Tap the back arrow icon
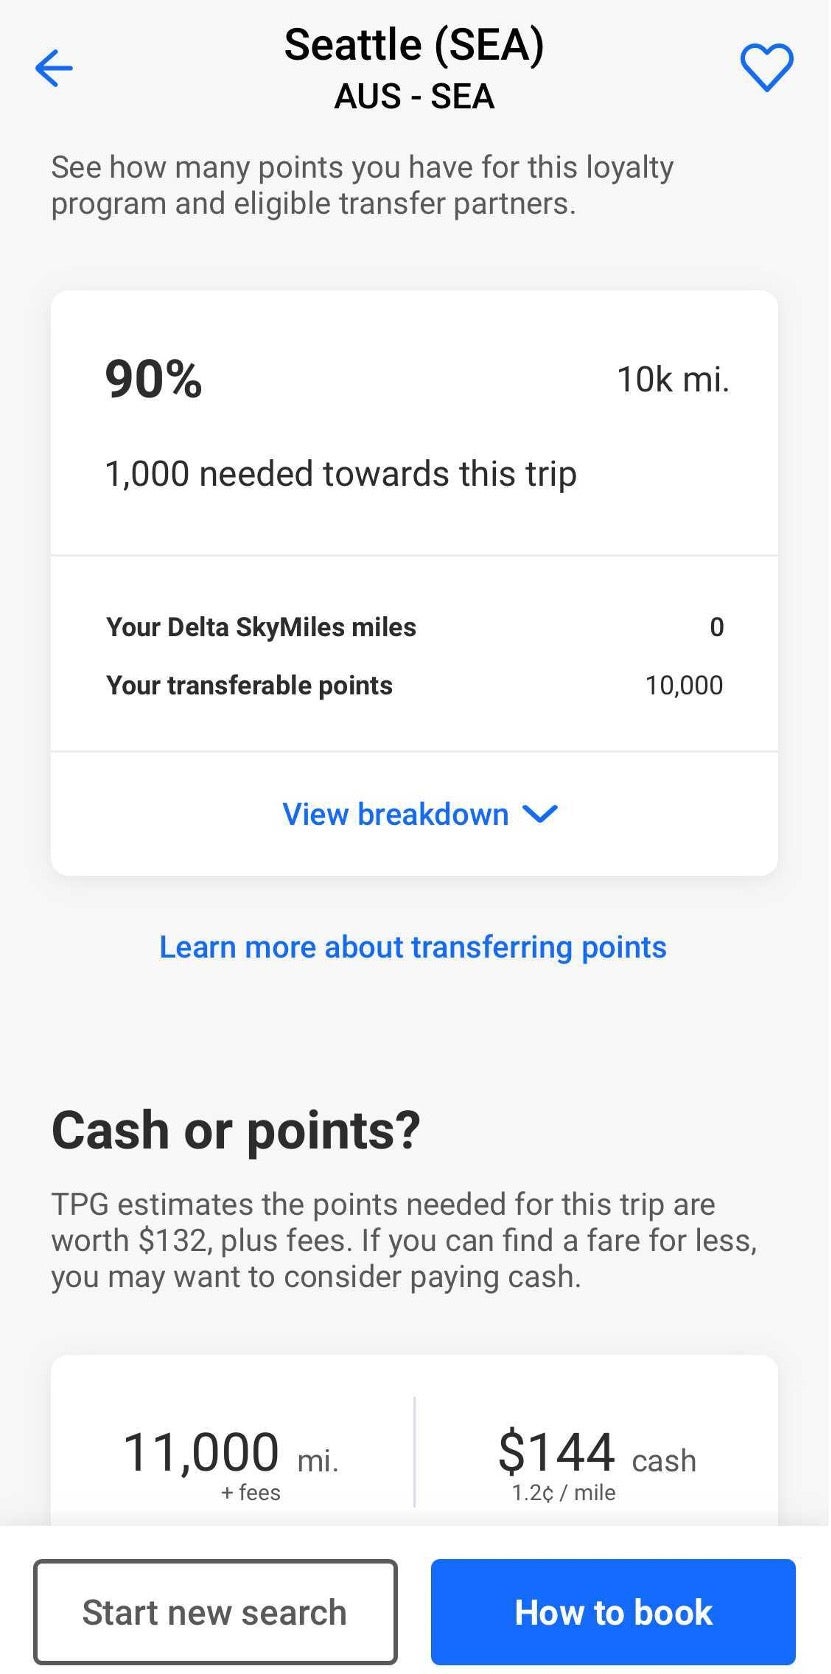 point(54,68)
